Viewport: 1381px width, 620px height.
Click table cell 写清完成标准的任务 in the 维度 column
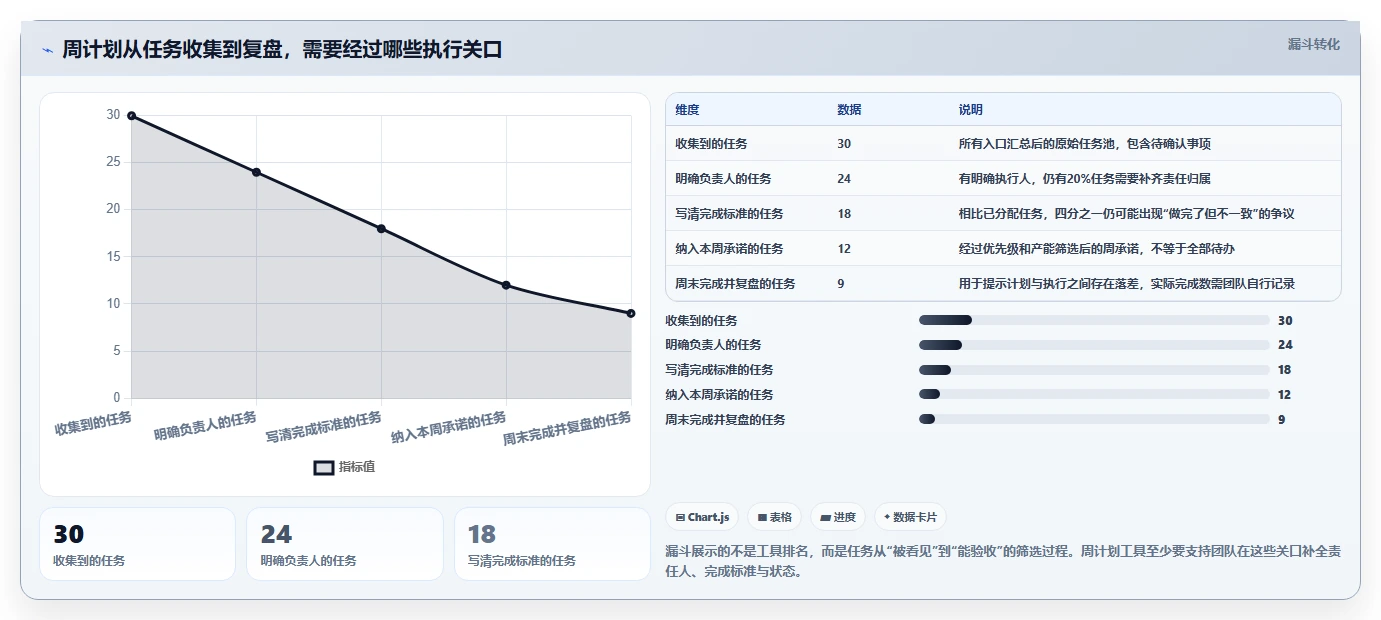(x=729, y=214)
